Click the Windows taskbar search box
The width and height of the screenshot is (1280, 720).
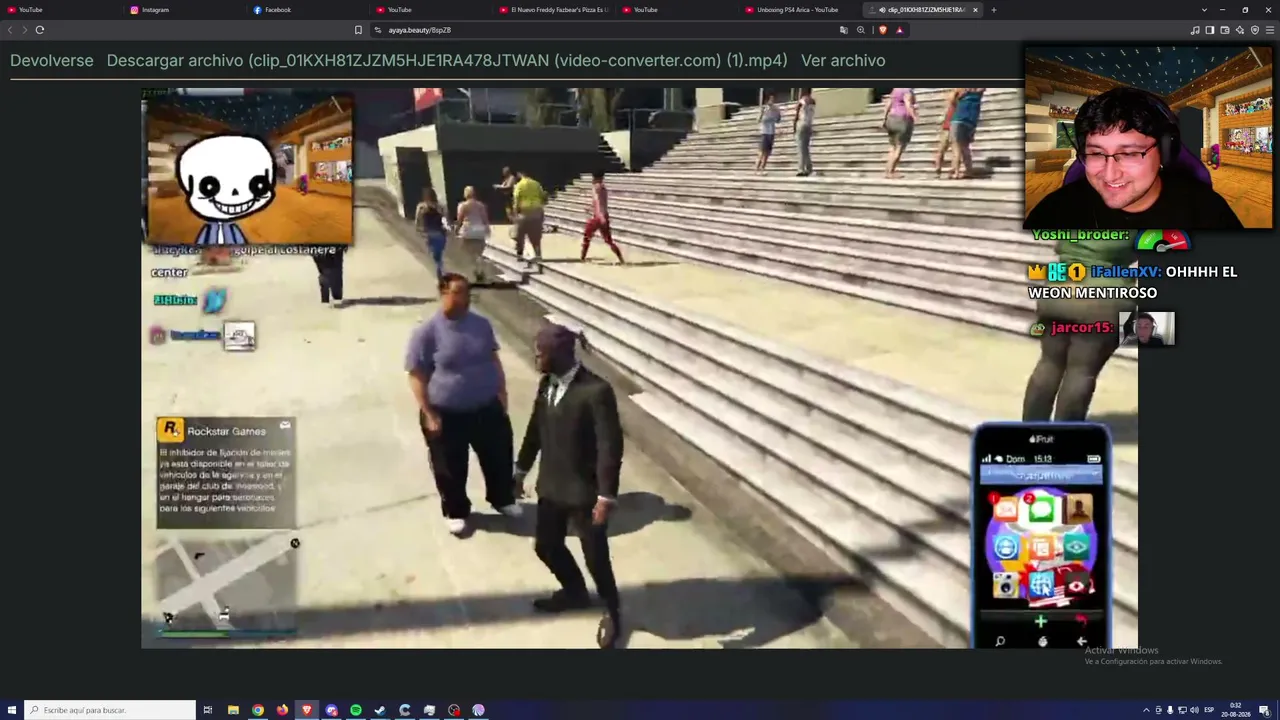pos(110,710)
